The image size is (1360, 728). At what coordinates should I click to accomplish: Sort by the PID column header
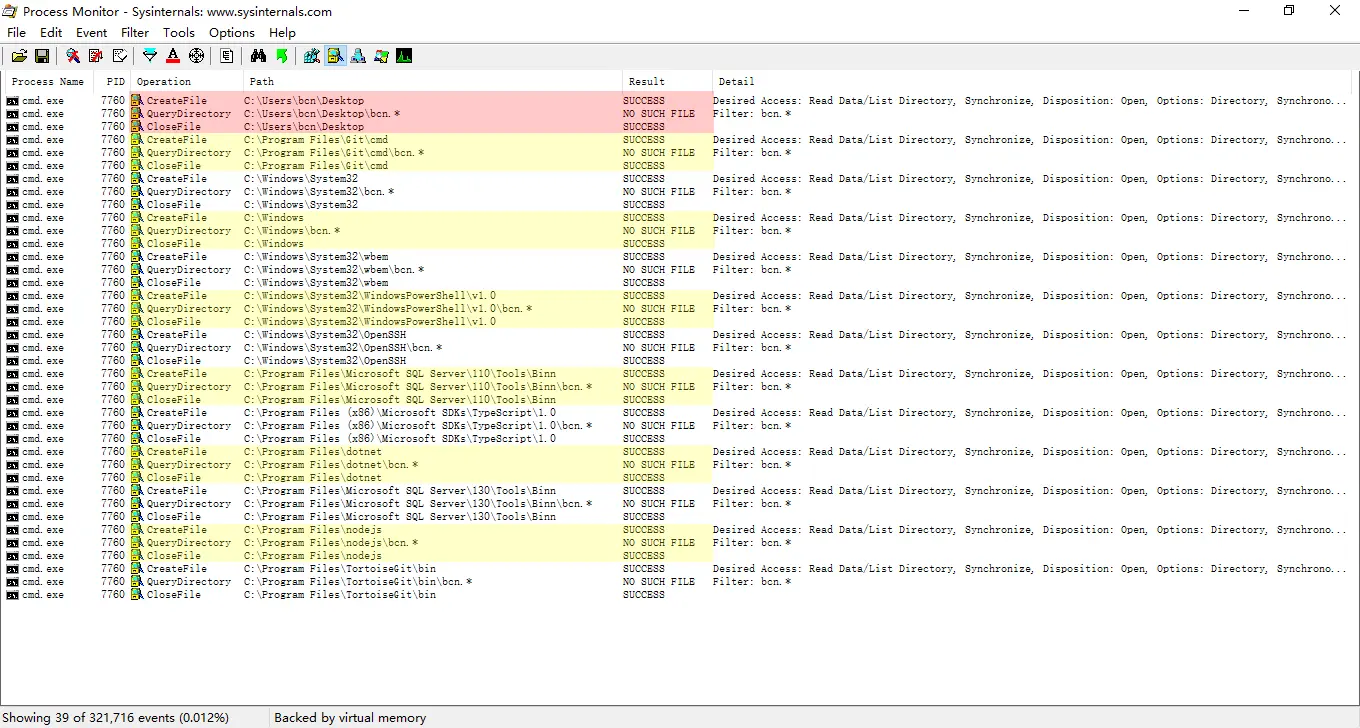tap(112, 81)
